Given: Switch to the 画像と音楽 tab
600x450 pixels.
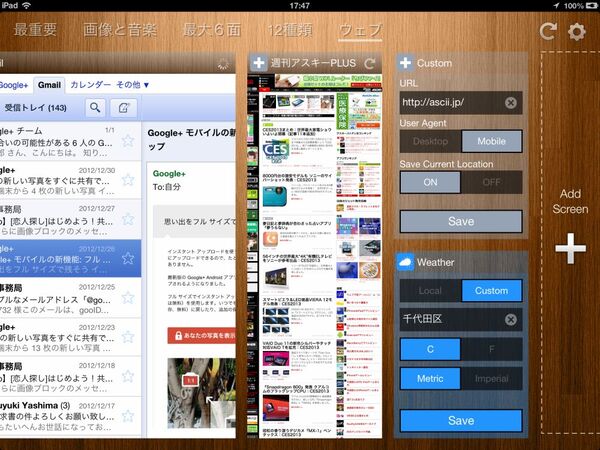Looking at the screenshot, I should [120, 30].
